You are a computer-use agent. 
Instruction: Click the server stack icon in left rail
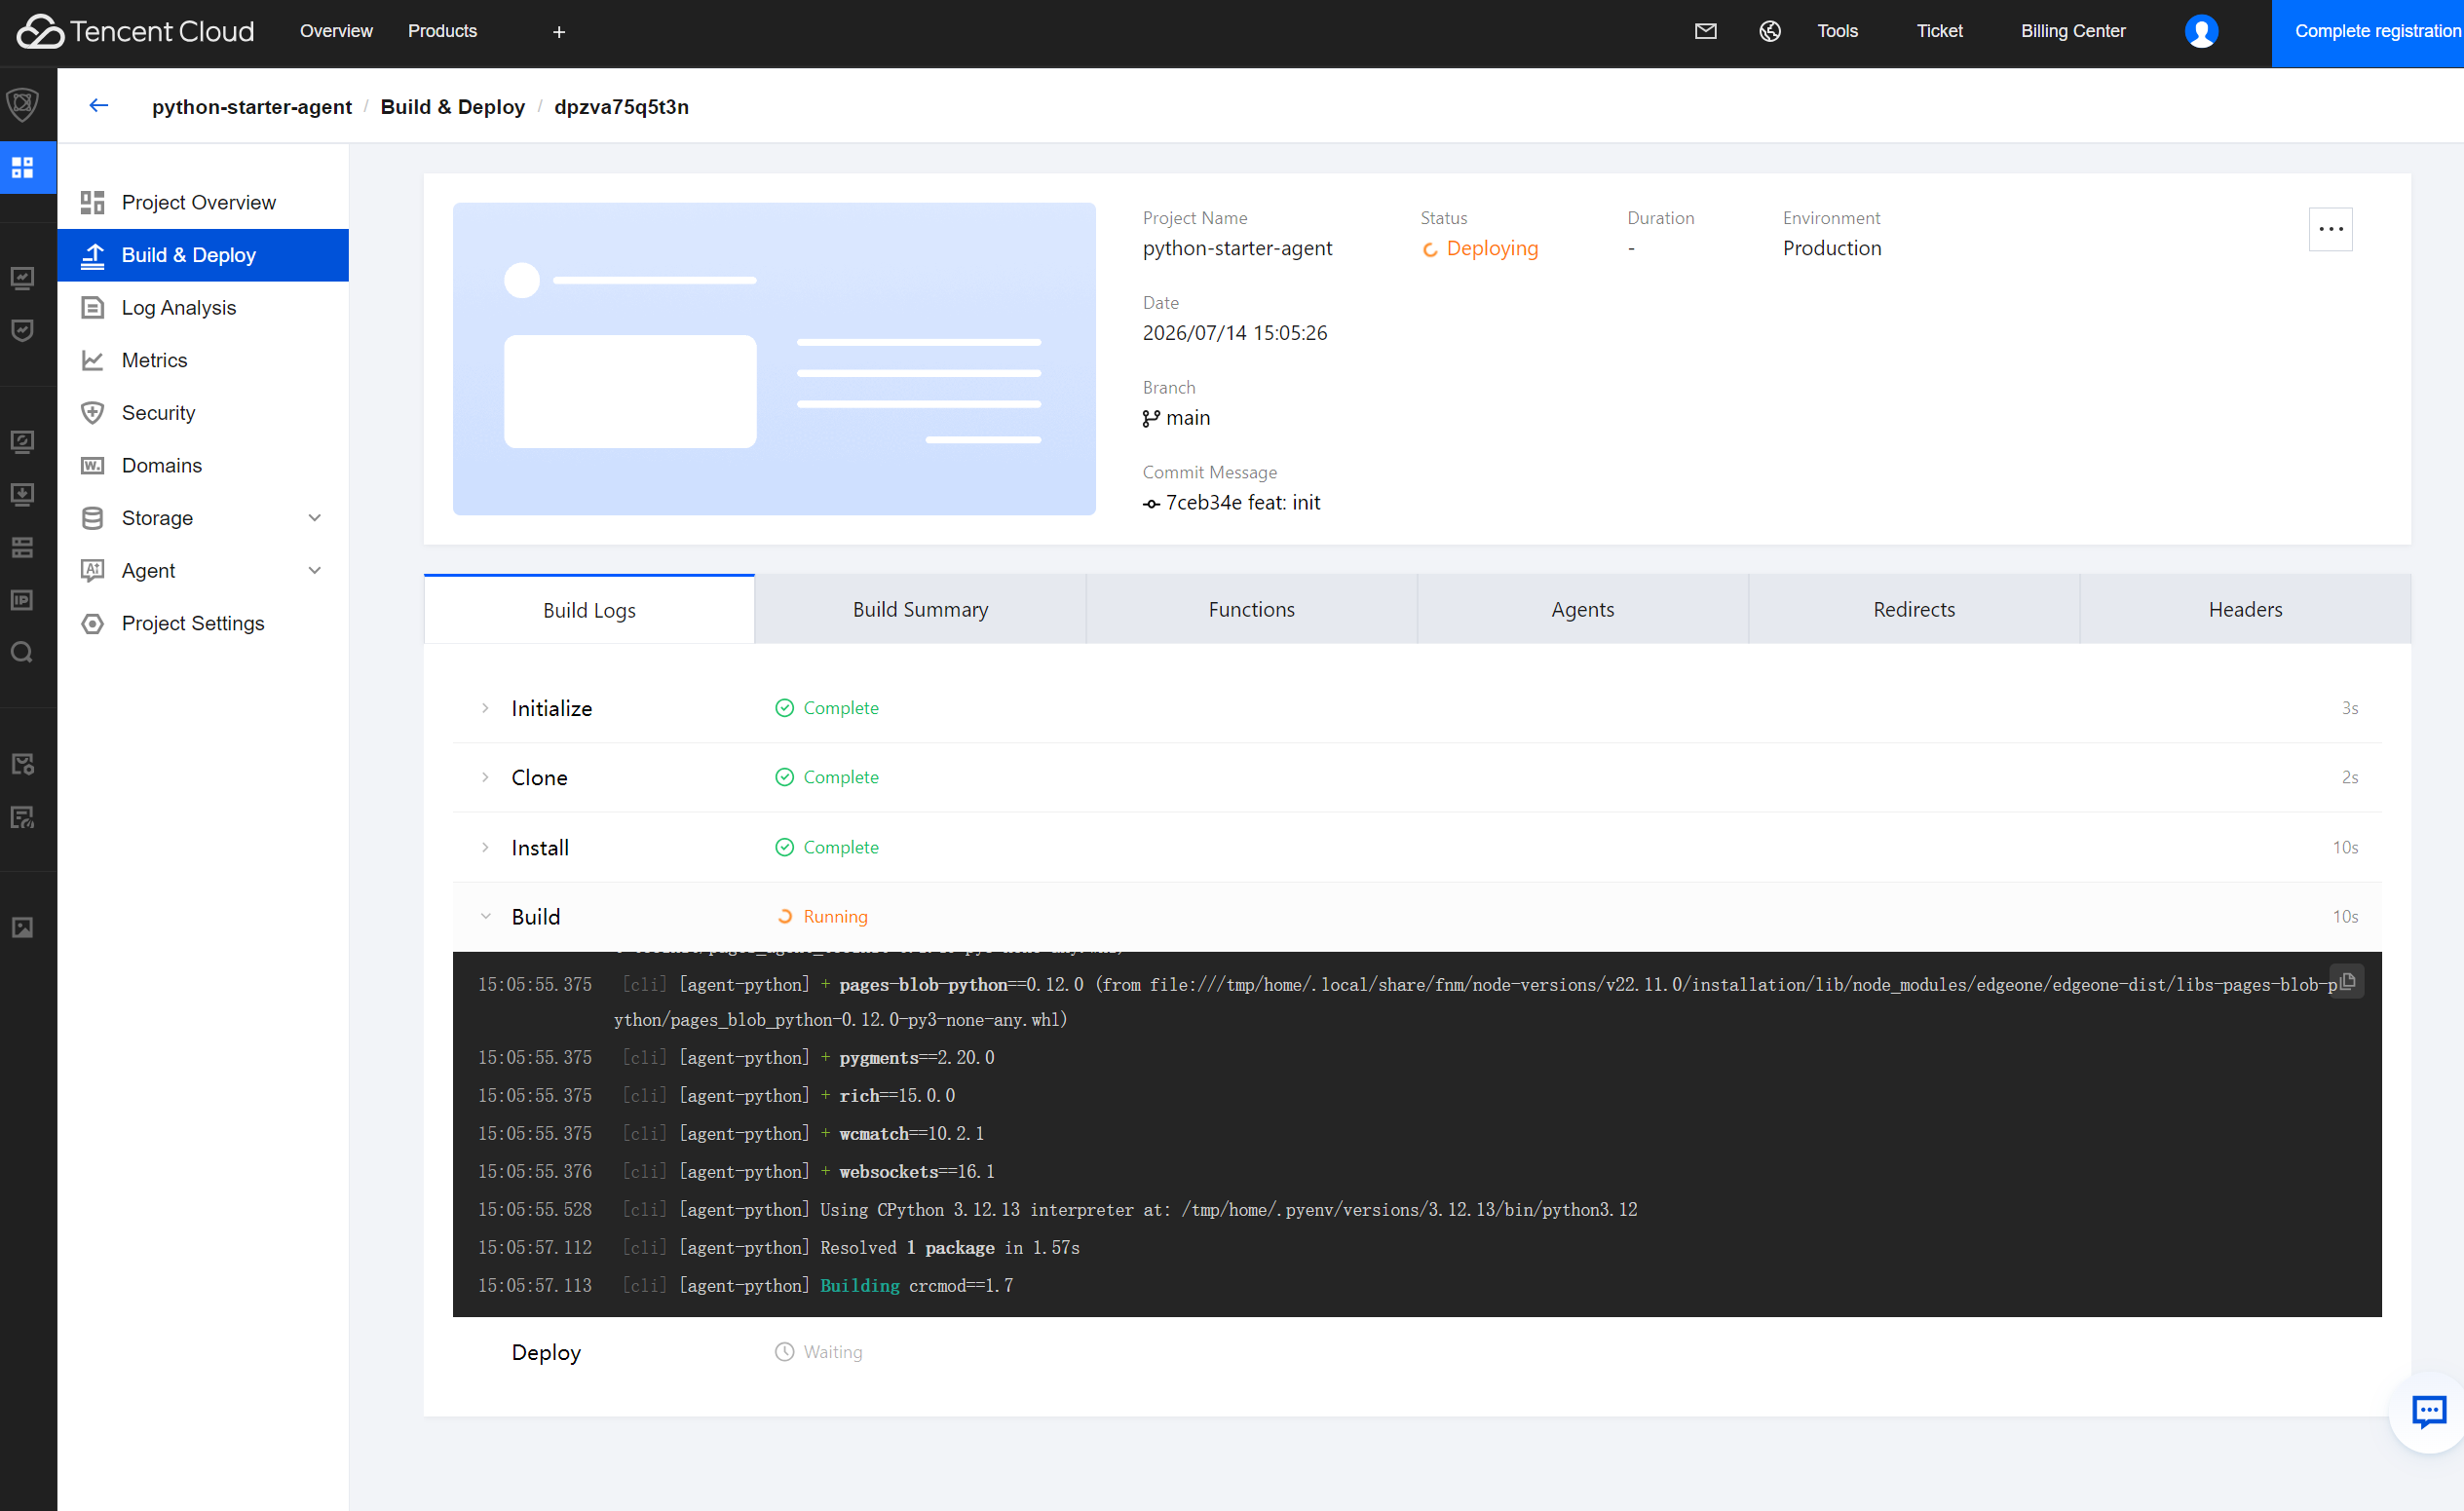point(22,547)
